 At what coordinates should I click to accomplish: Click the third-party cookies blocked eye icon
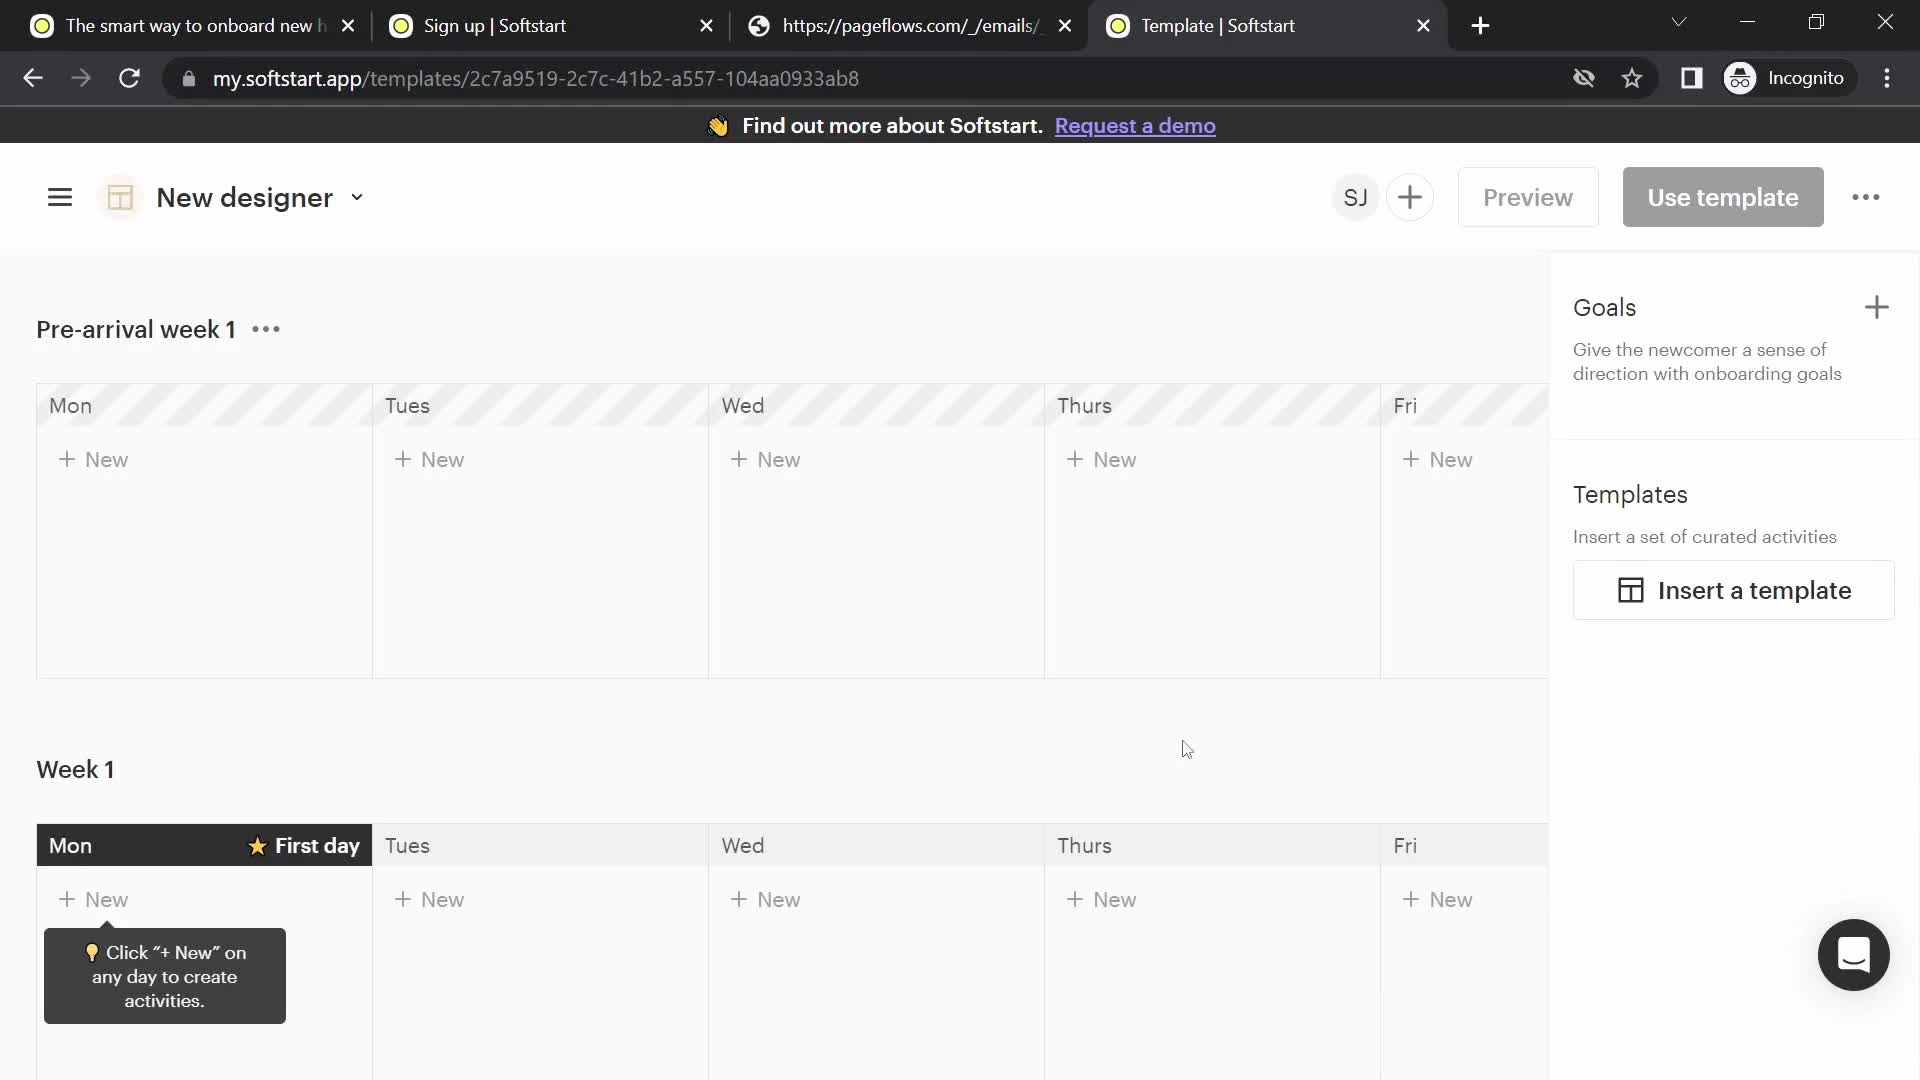1583,78
